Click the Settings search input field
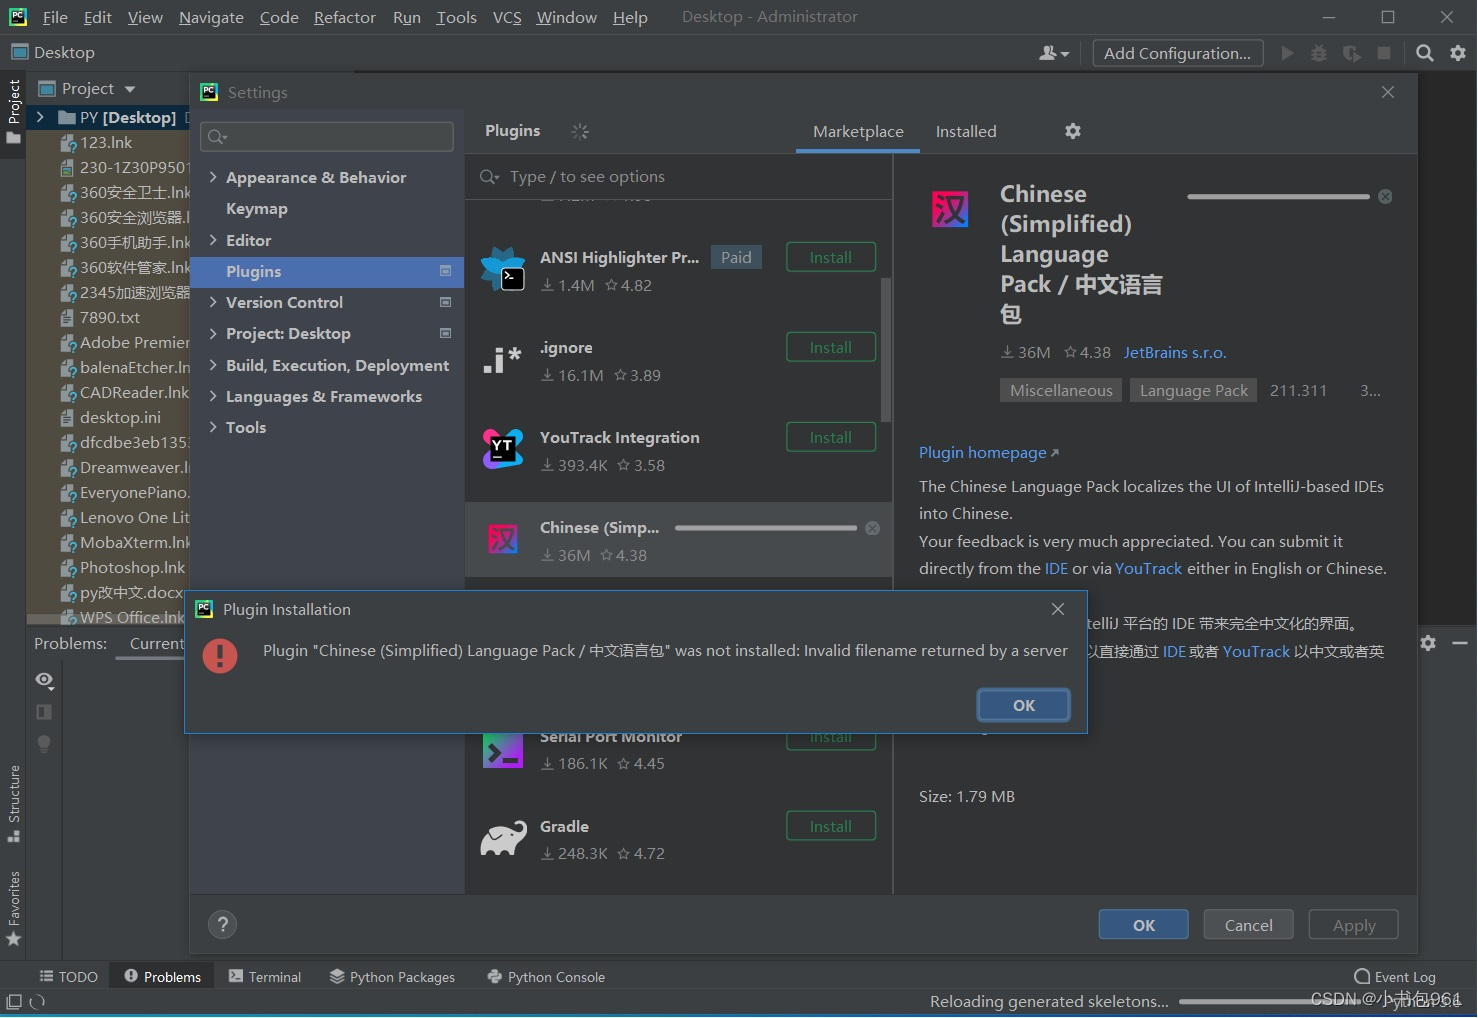This screenshot has width=1478, height=1018. (327, 137)
